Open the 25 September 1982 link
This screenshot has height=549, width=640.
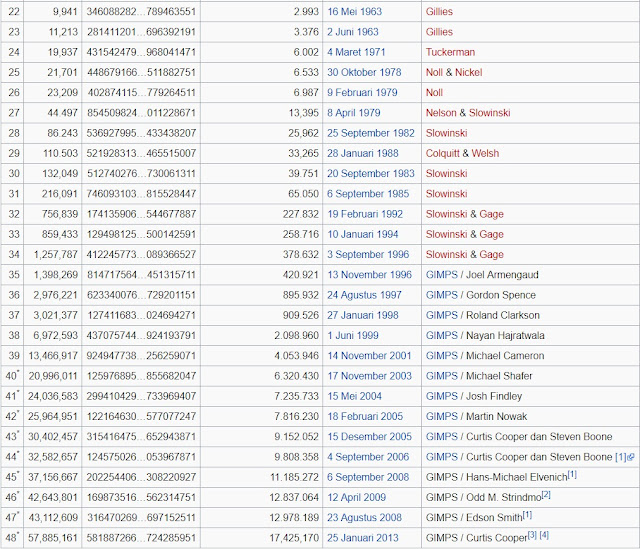pos(371,133)
